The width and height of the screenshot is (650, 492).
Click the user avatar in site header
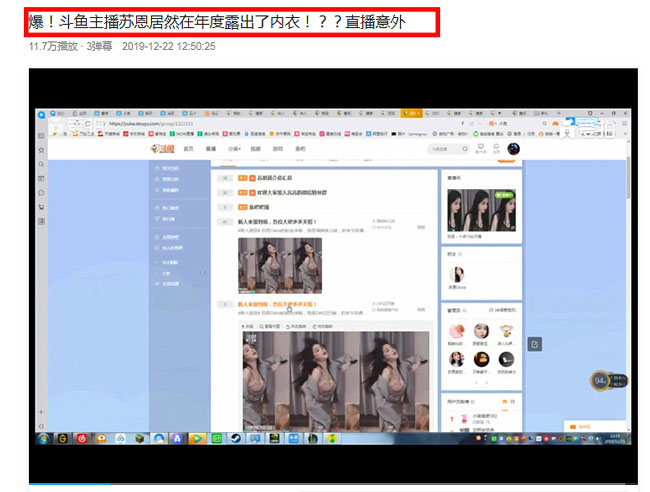pyautogui.click(x=513, y=149)
